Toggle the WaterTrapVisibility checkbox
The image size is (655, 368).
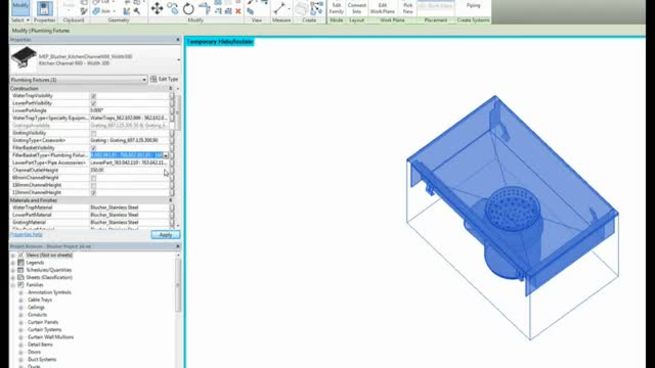coord(94,96)
